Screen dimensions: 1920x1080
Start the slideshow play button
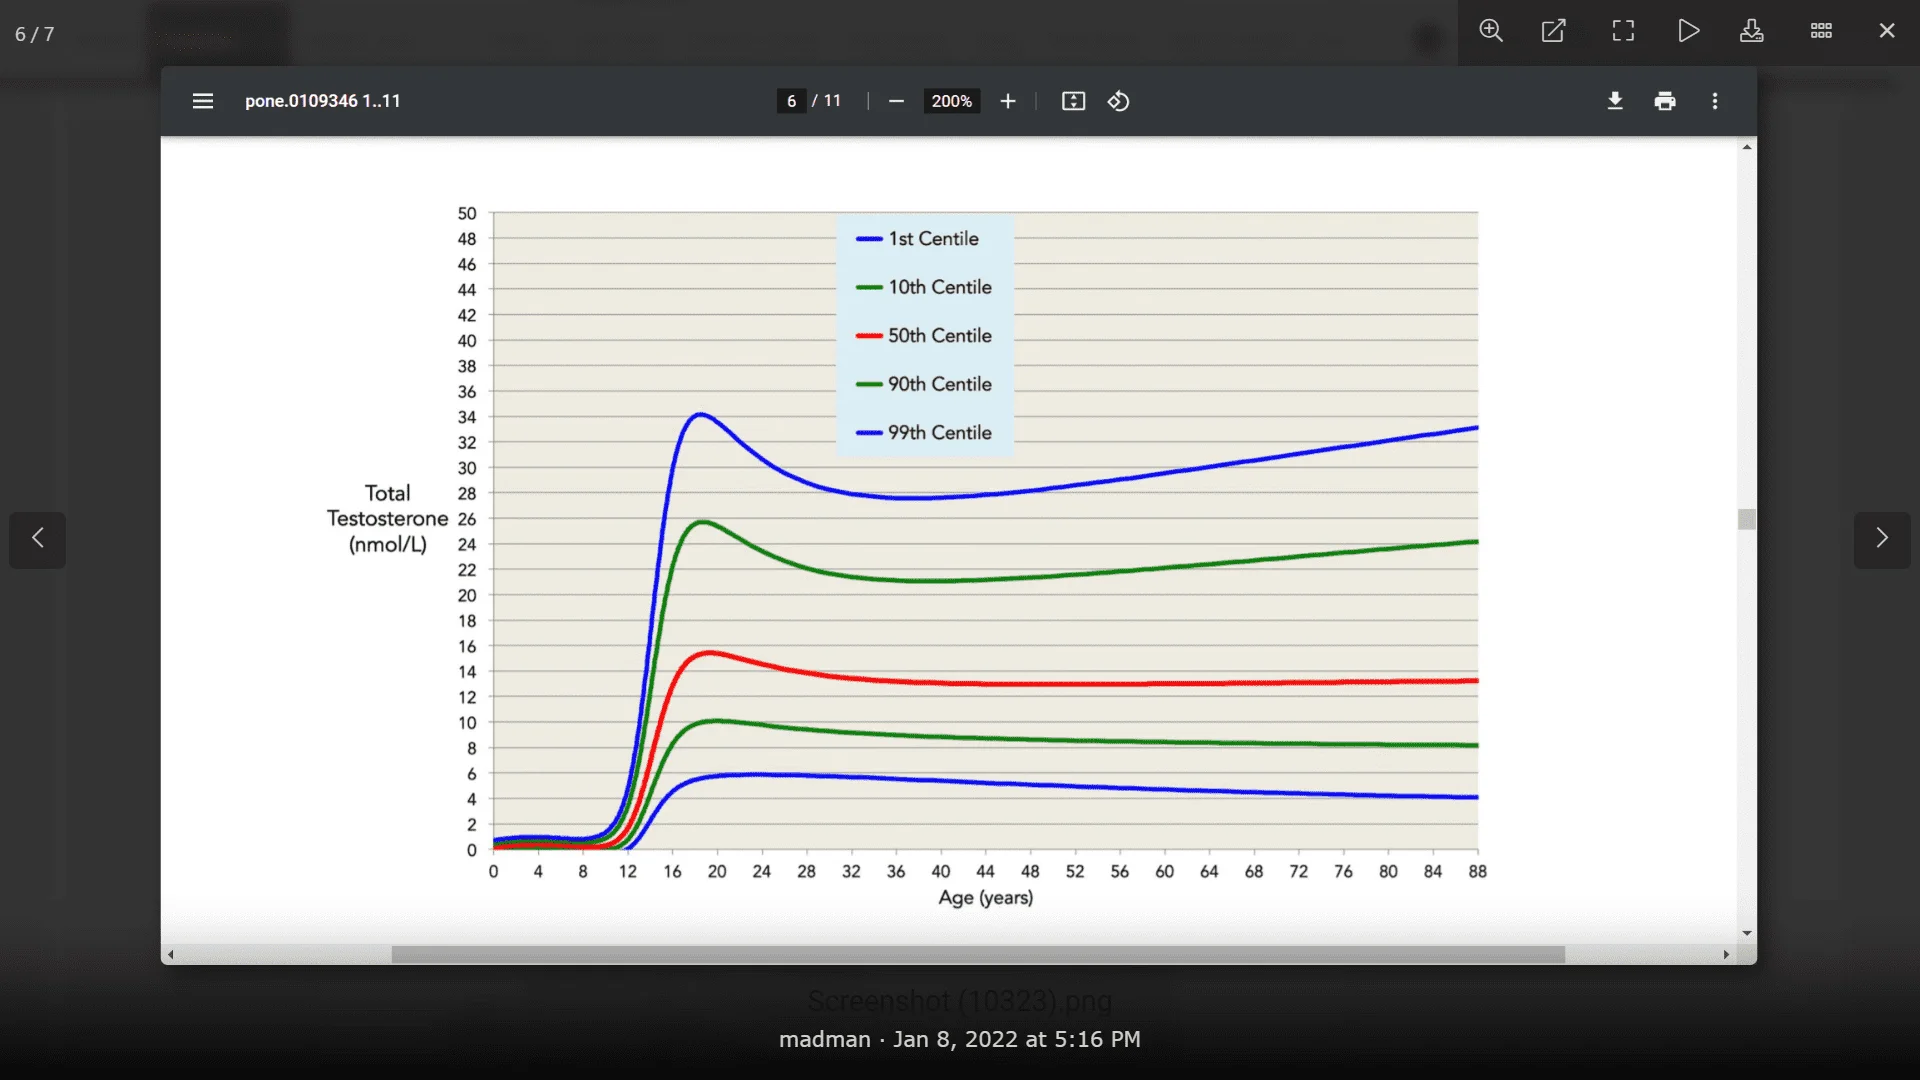[1688, 31]
